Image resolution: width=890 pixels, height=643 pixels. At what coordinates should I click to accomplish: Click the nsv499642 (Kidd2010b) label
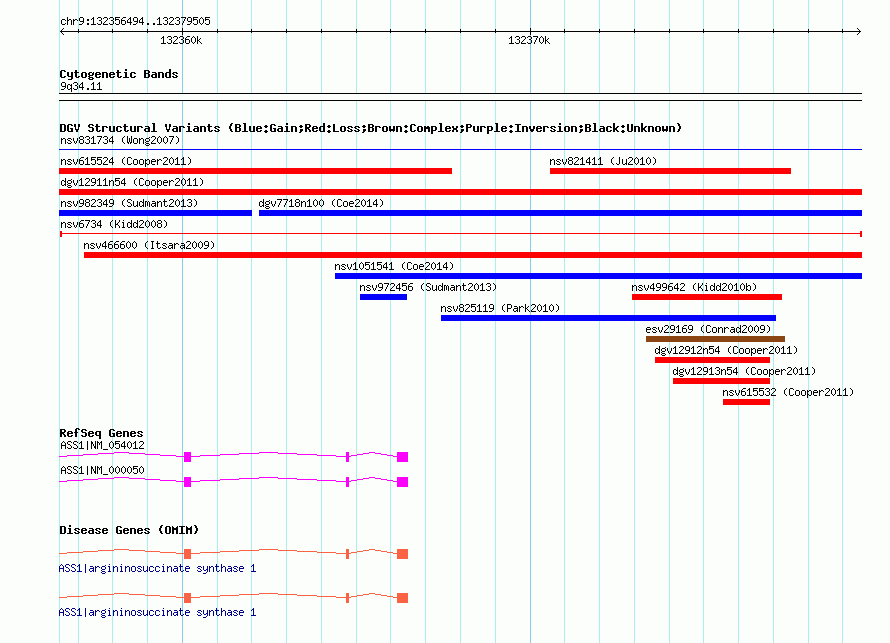pos(694,287)
